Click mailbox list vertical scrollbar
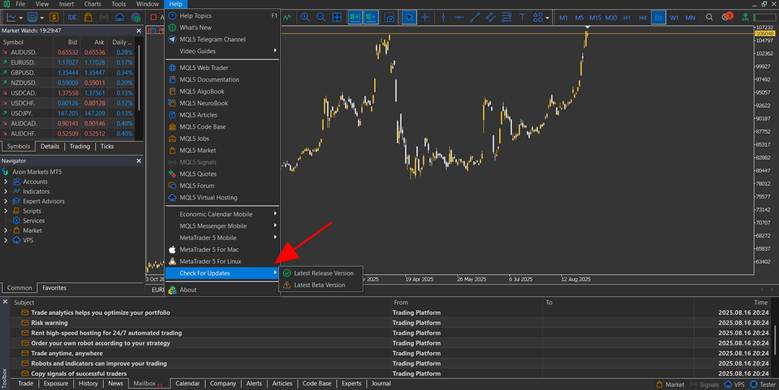The height and width of the screenshot is (390, 779). pos(775,340)
